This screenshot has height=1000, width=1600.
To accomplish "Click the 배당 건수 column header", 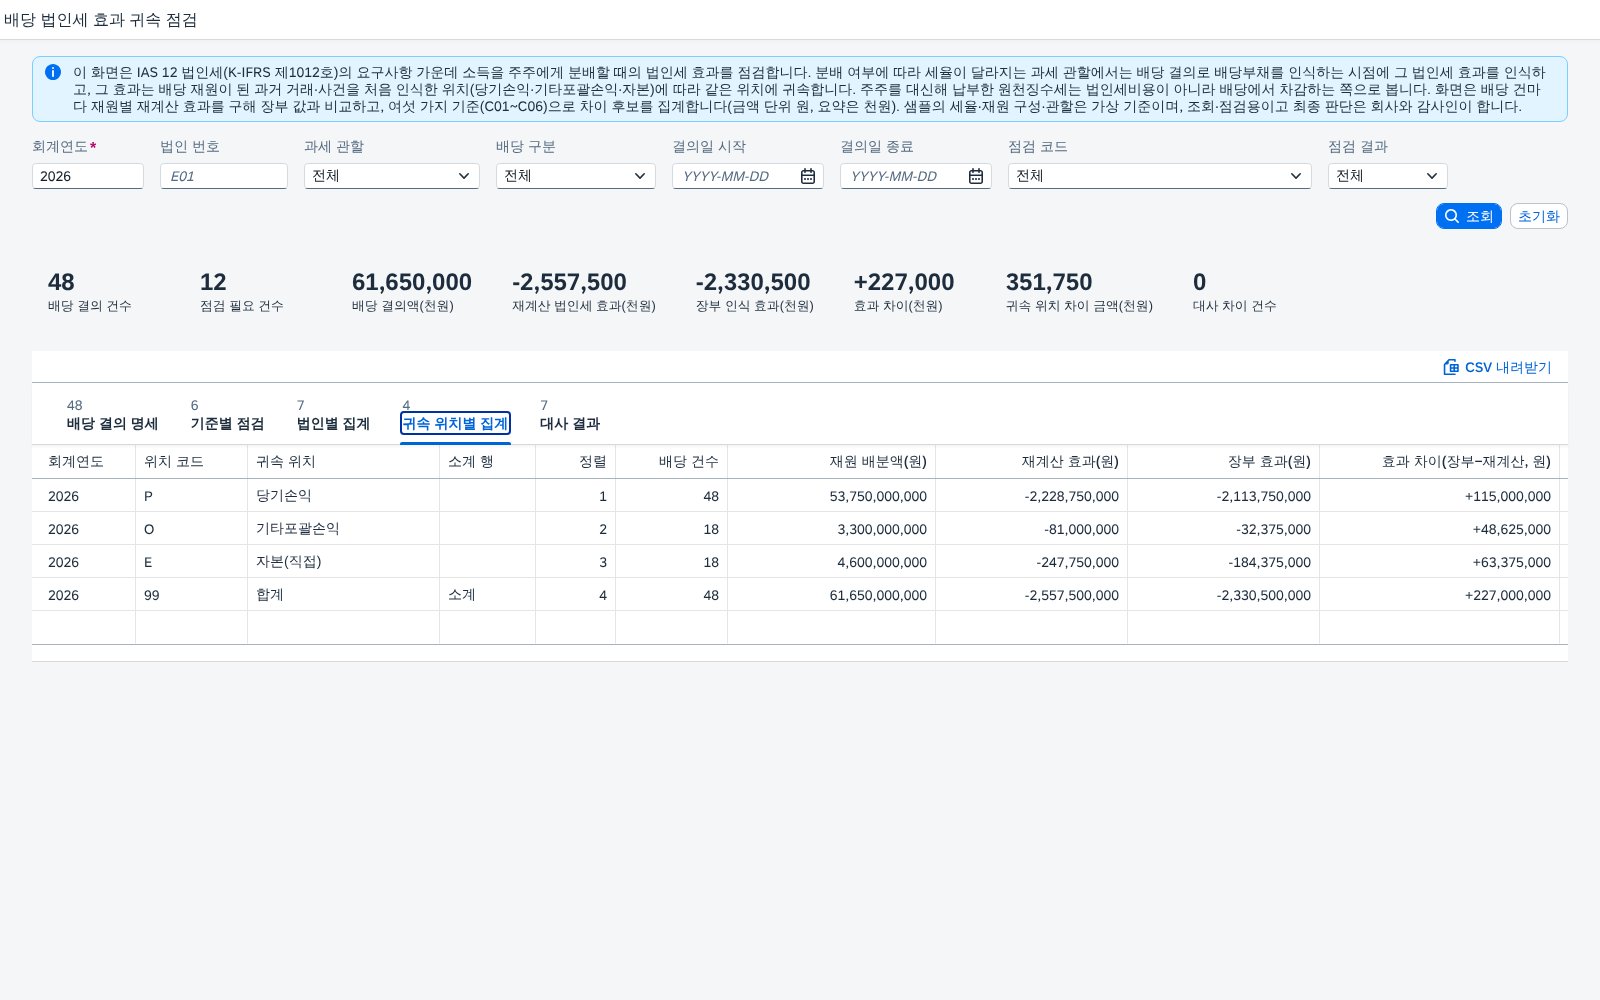I will (671, 461).
